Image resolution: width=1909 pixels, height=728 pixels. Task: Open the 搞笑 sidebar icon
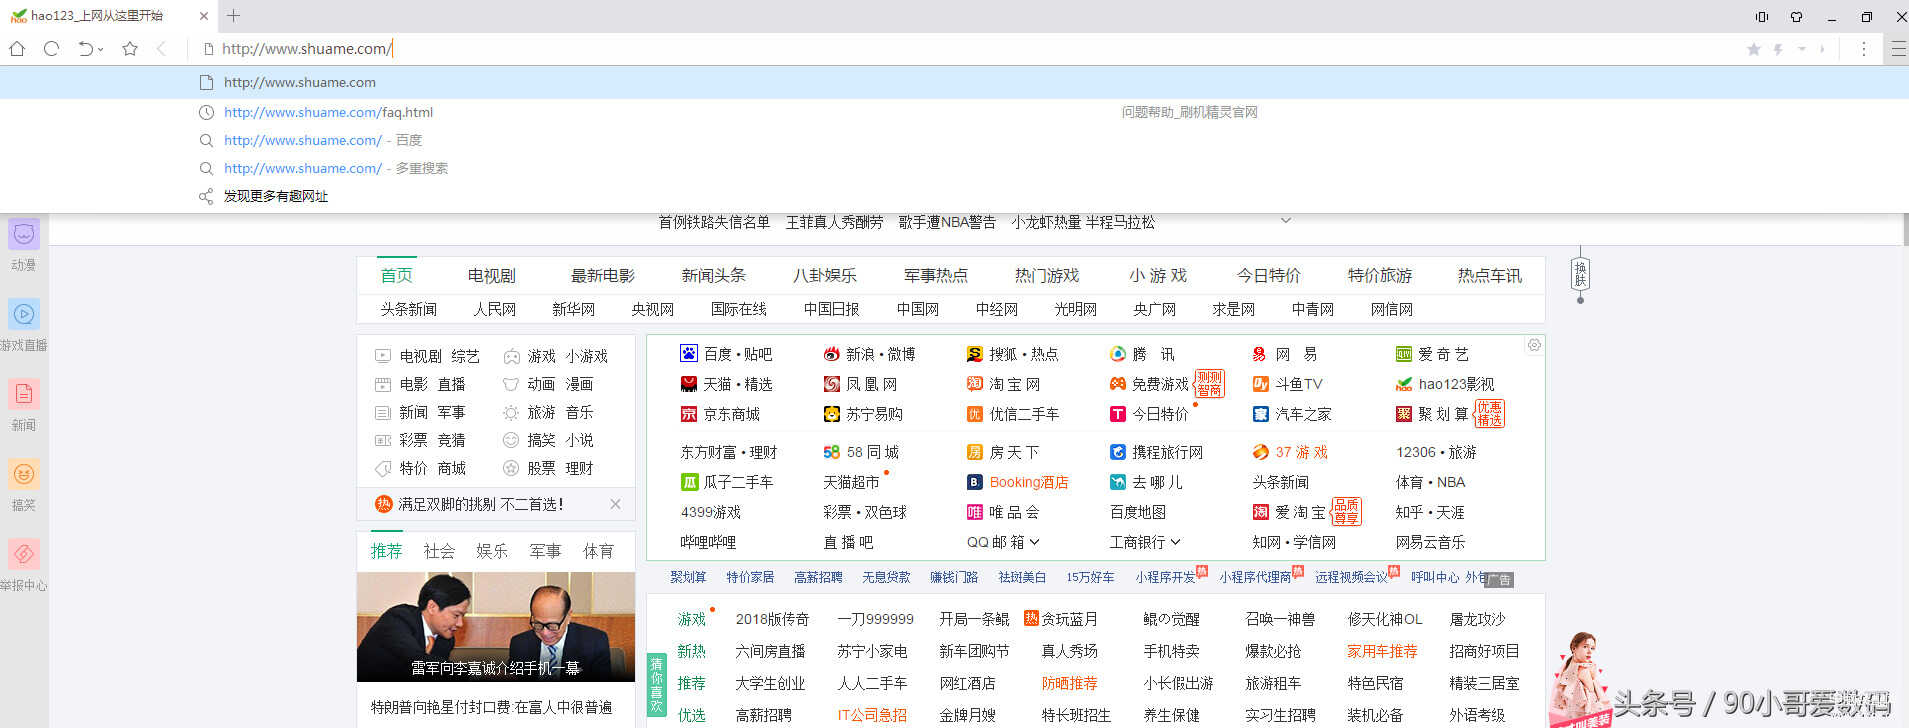(24, 475)
